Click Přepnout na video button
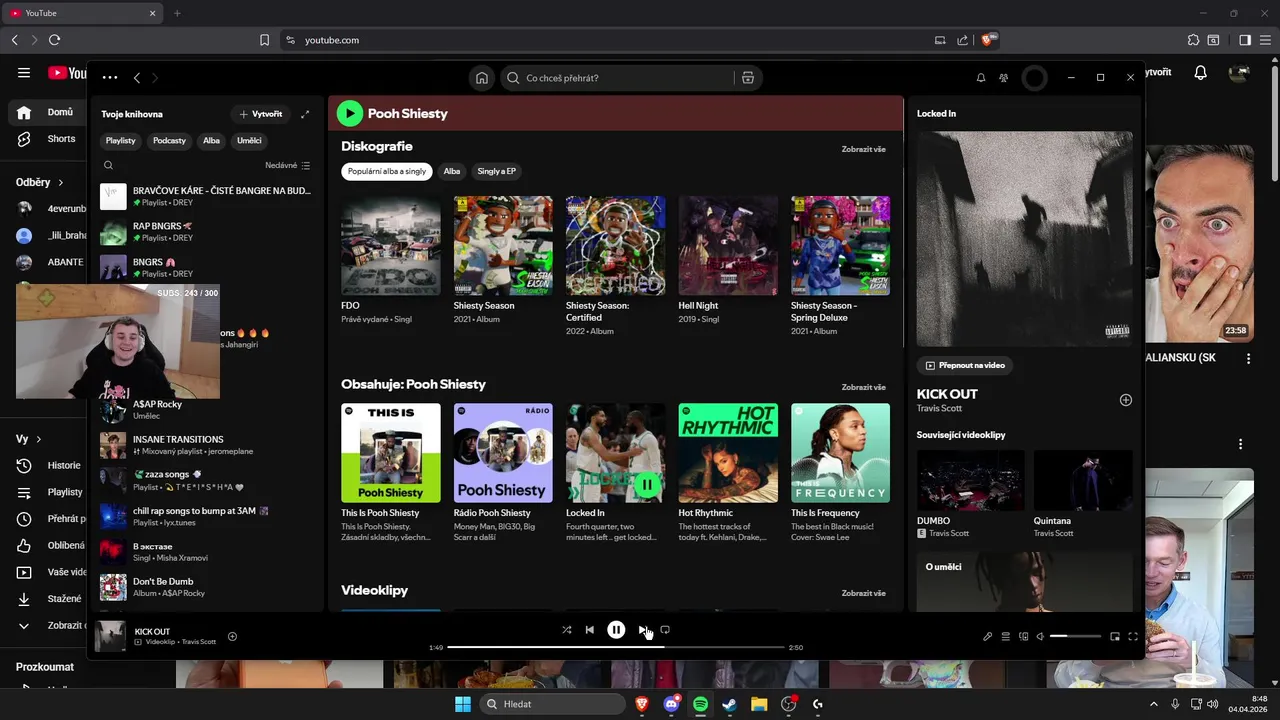 pyautogui.click(x=965, y=365)
